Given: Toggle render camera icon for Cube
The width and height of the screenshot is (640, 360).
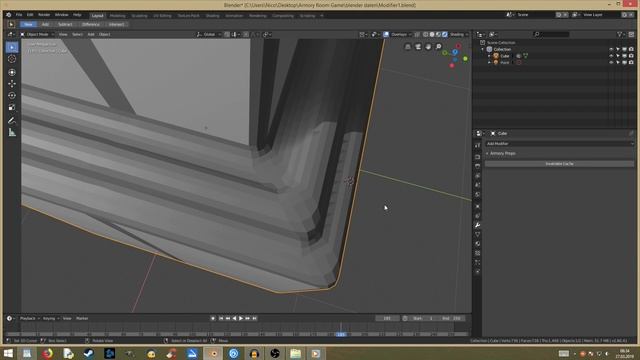Looking at the screenshot, I should (x=631, y=56).
